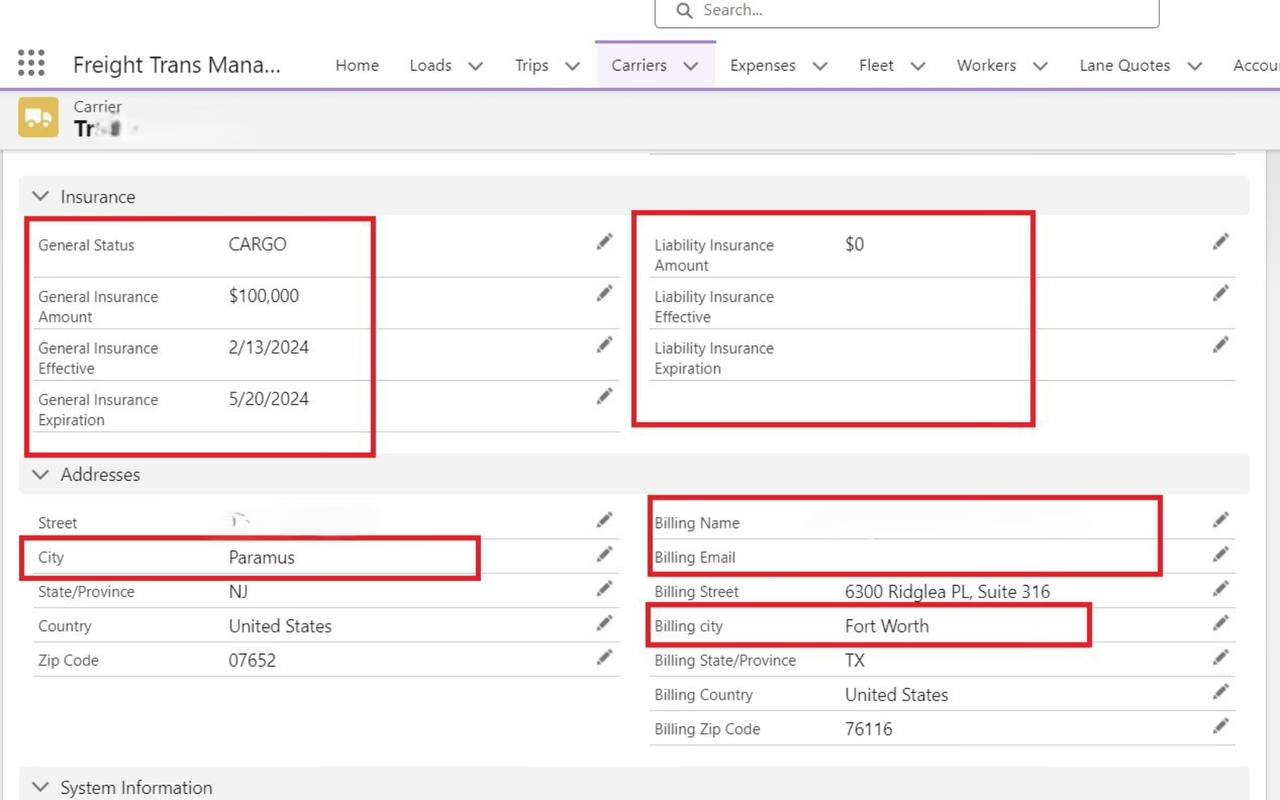
Task: Open the Loads tab dropdown arrow
Action: 476,66
